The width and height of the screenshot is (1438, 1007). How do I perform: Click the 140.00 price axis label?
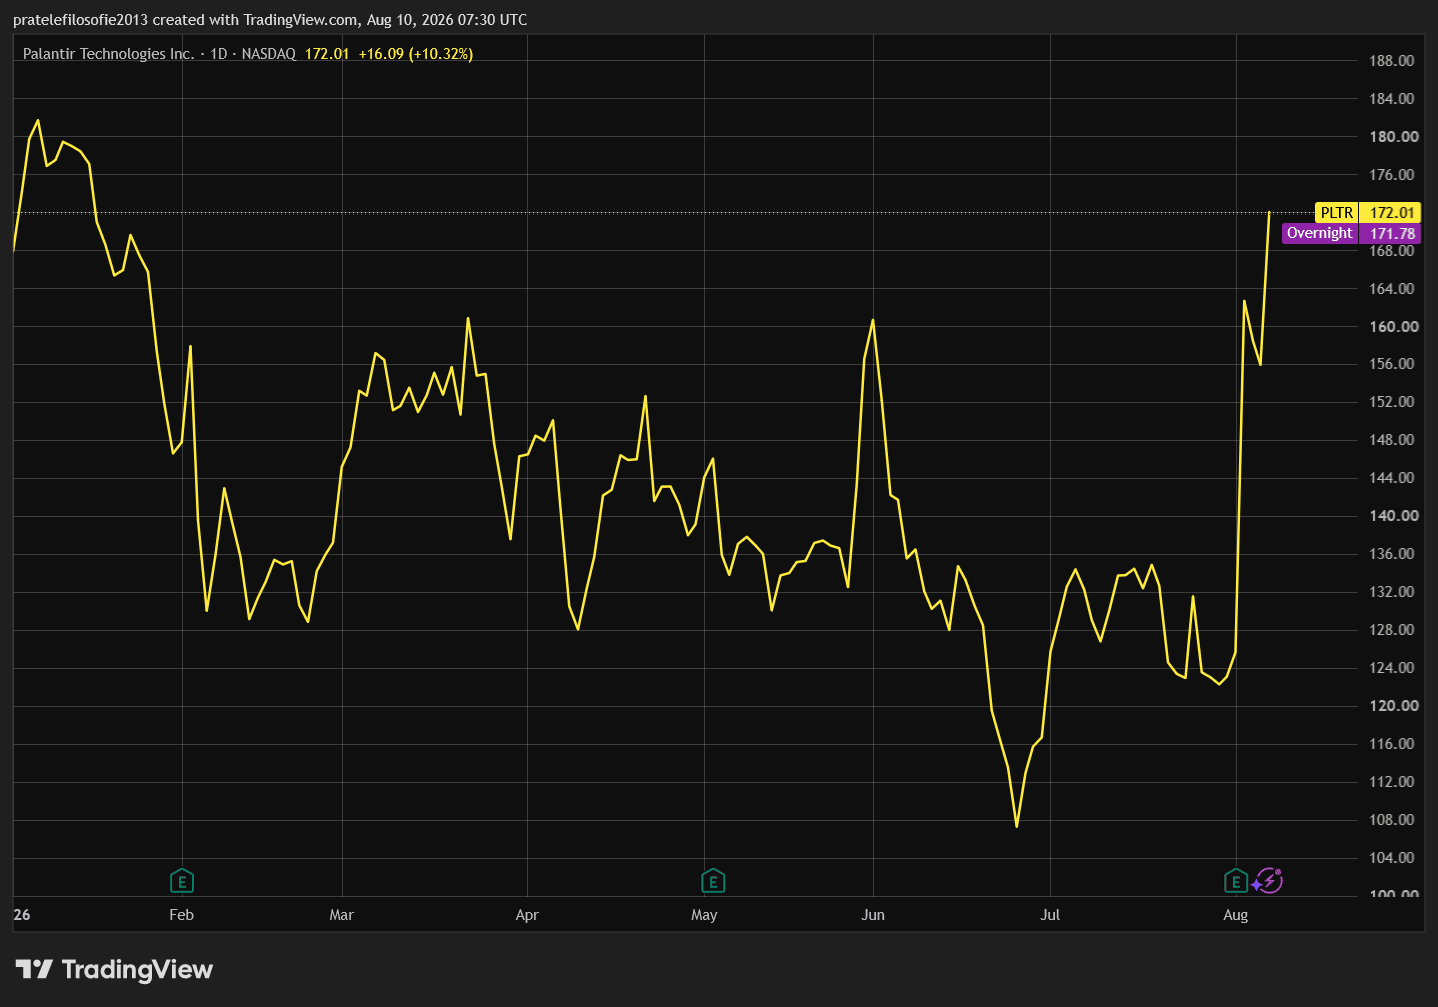[1394, 516]
